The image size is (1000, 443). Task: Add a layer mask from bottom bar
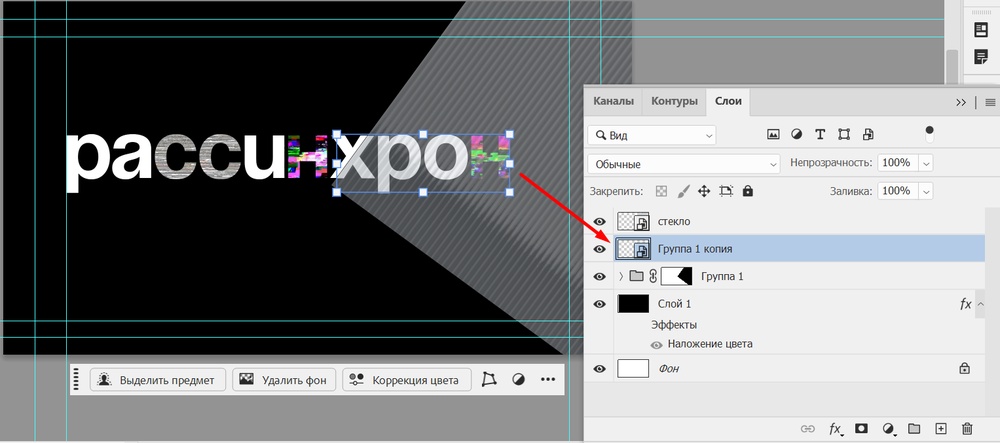click(860, 428)
